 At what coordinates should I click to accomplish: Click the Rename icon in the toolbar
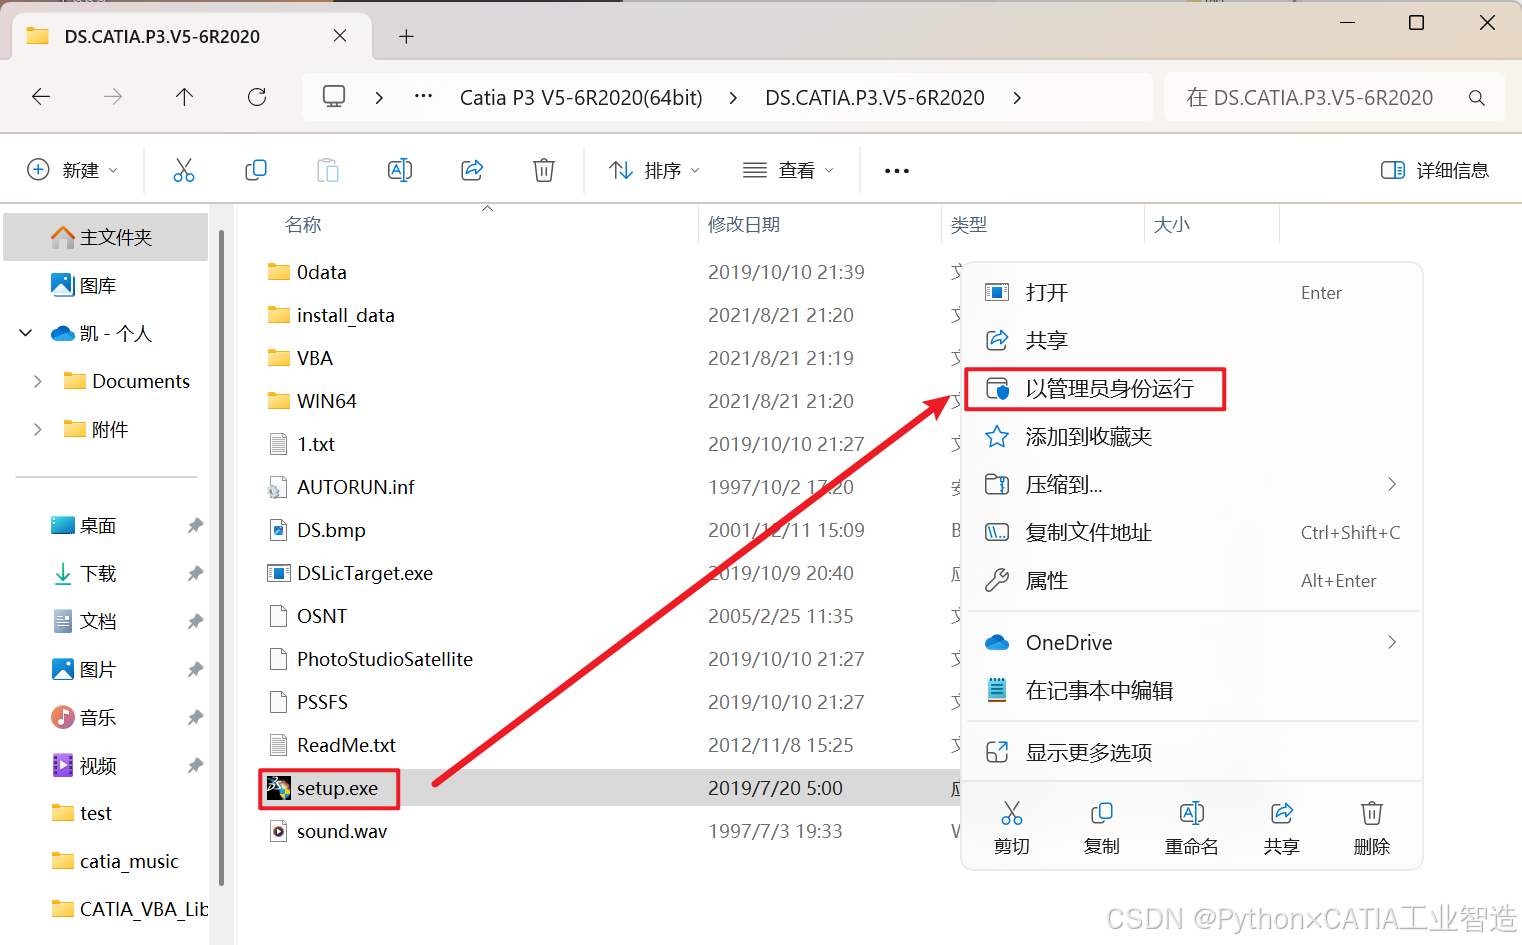(x=400, y=170)
